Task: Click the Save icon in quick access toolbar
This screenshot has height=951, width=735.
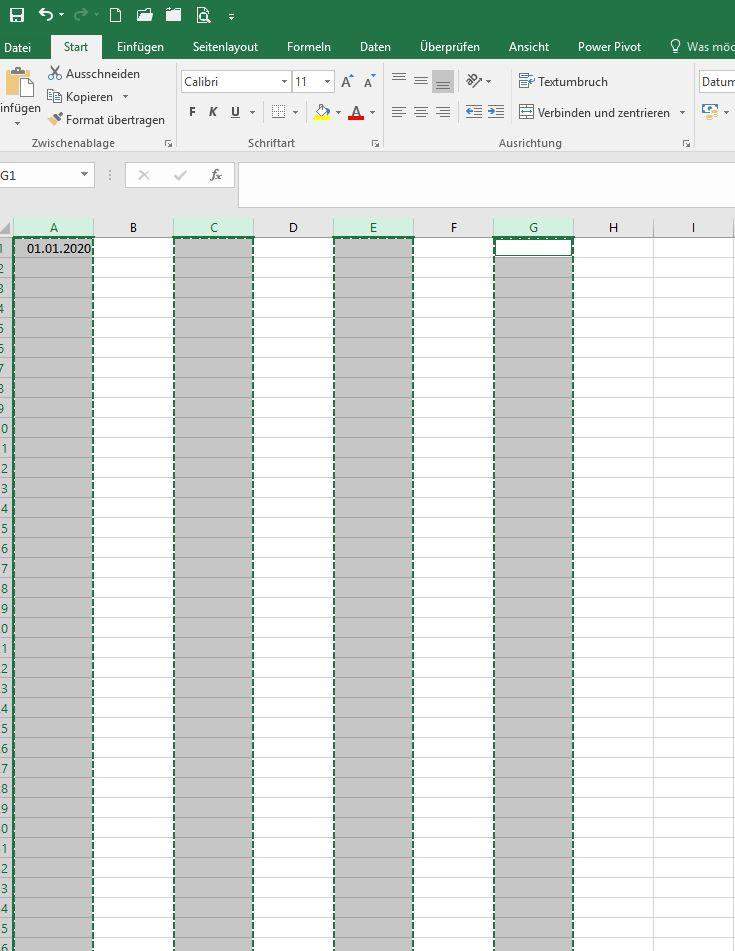Action: [17, 15]
